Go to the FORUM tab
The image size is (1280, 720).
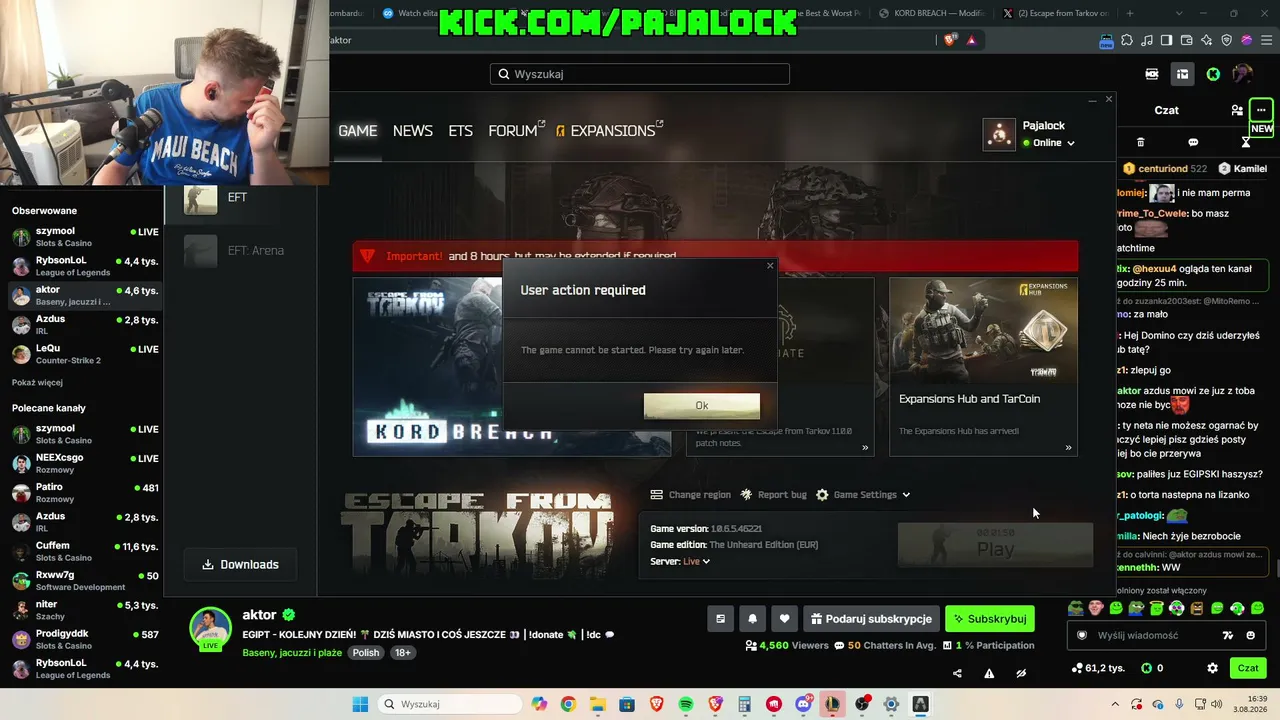coord(516,131)
